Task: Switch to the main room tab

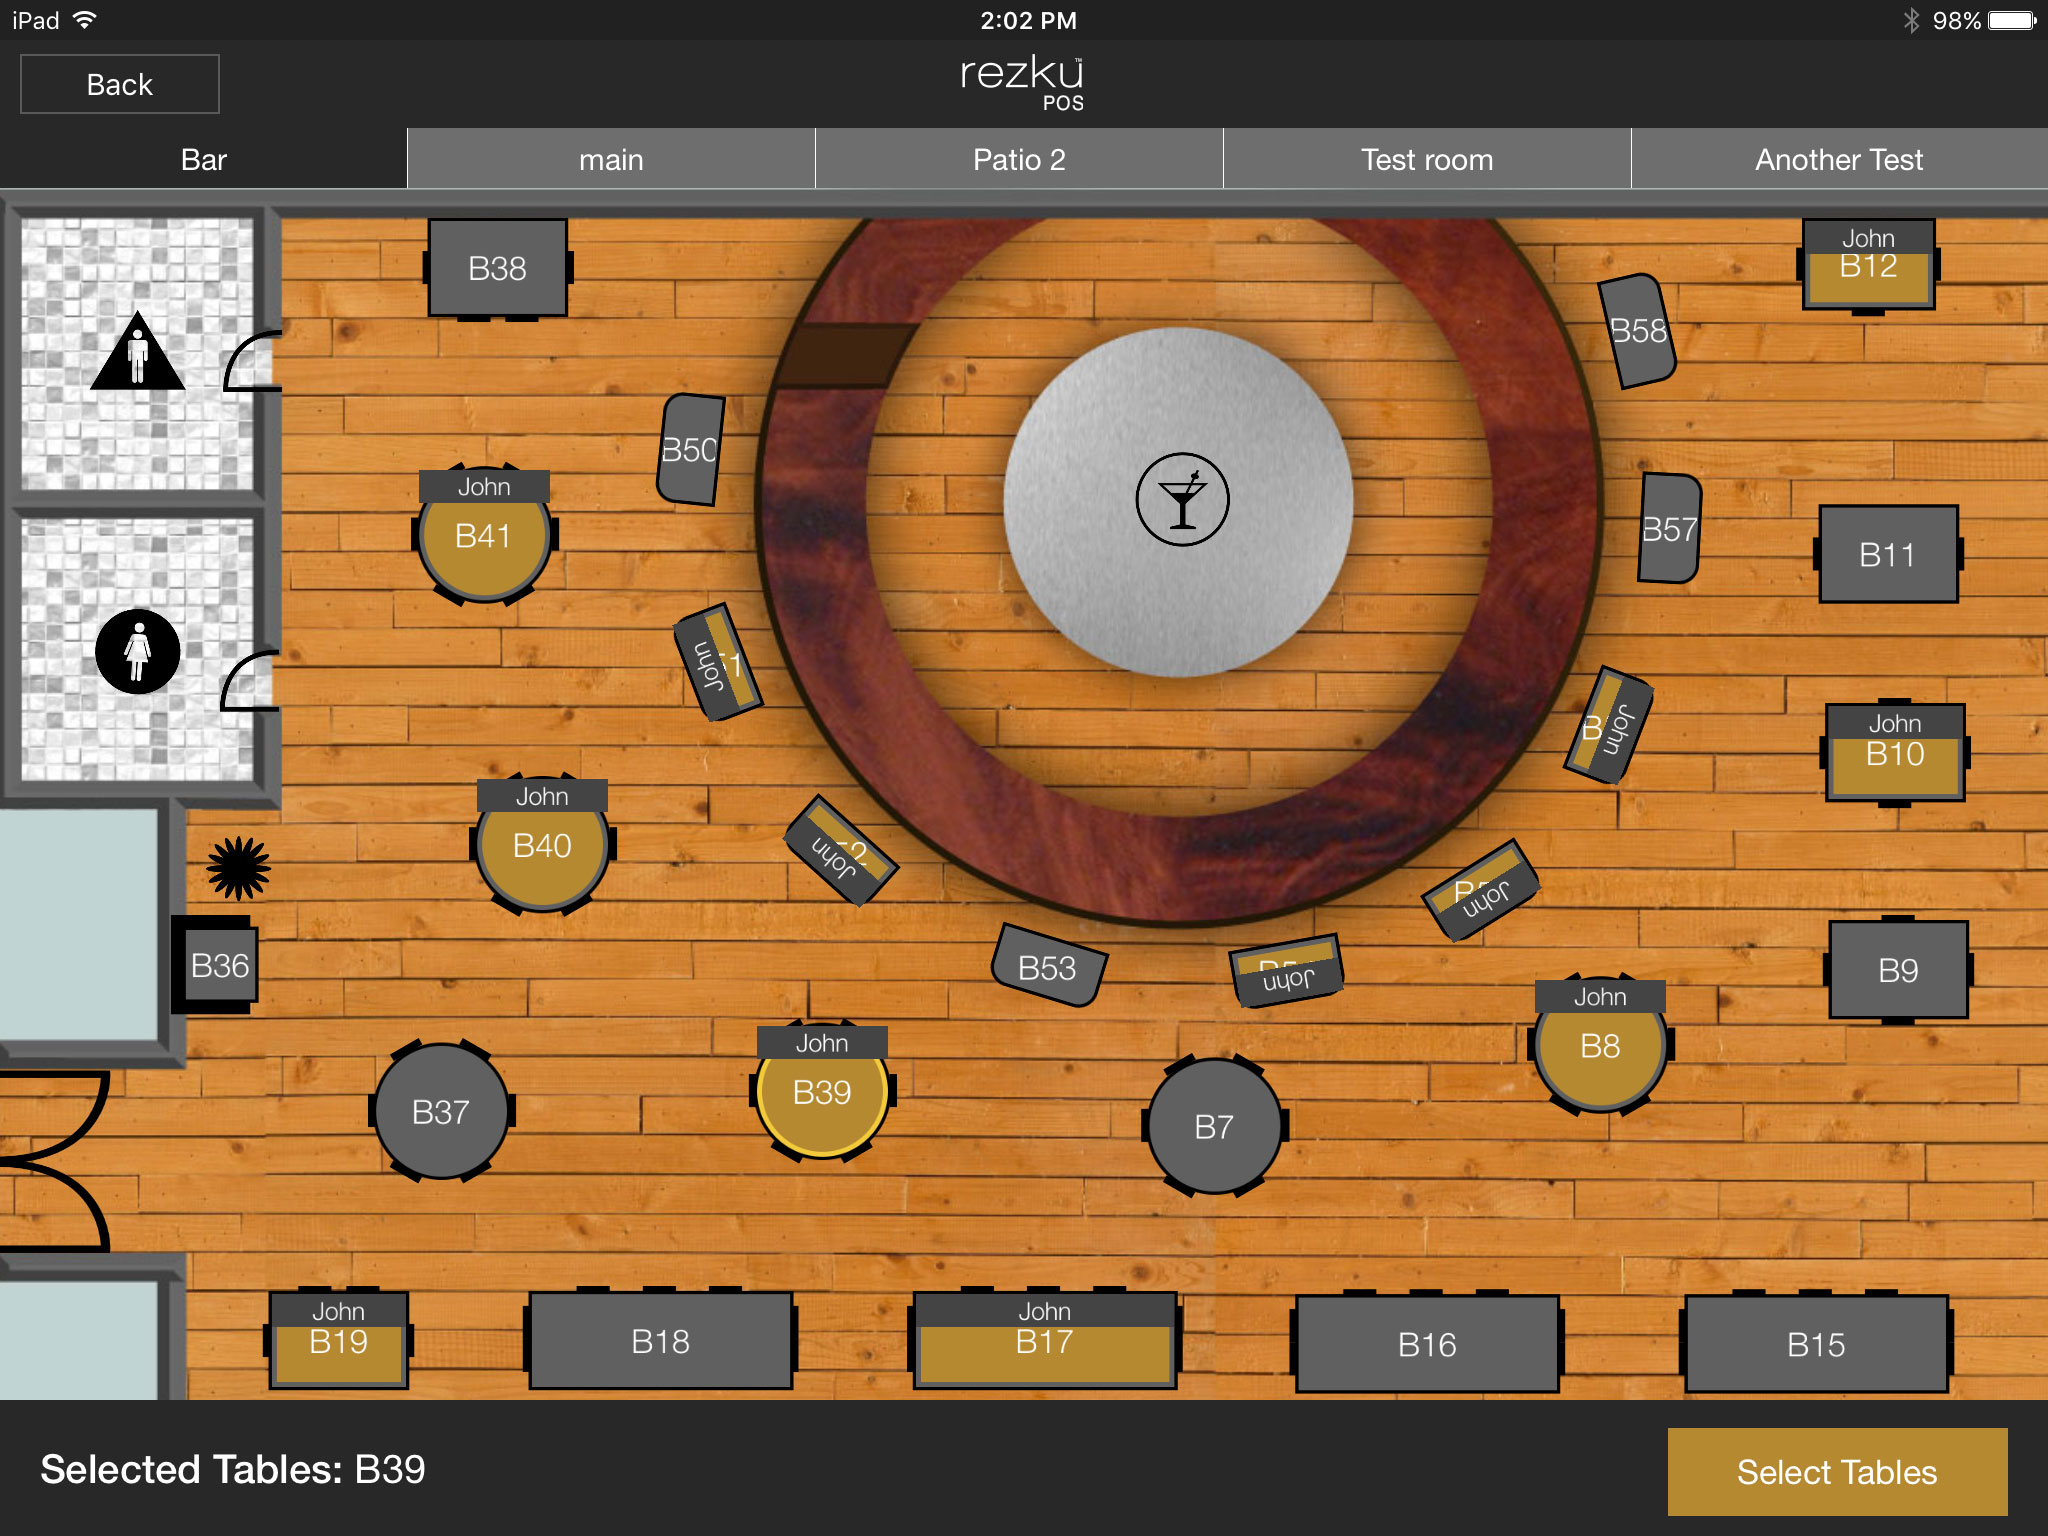Action: (611, 160)
